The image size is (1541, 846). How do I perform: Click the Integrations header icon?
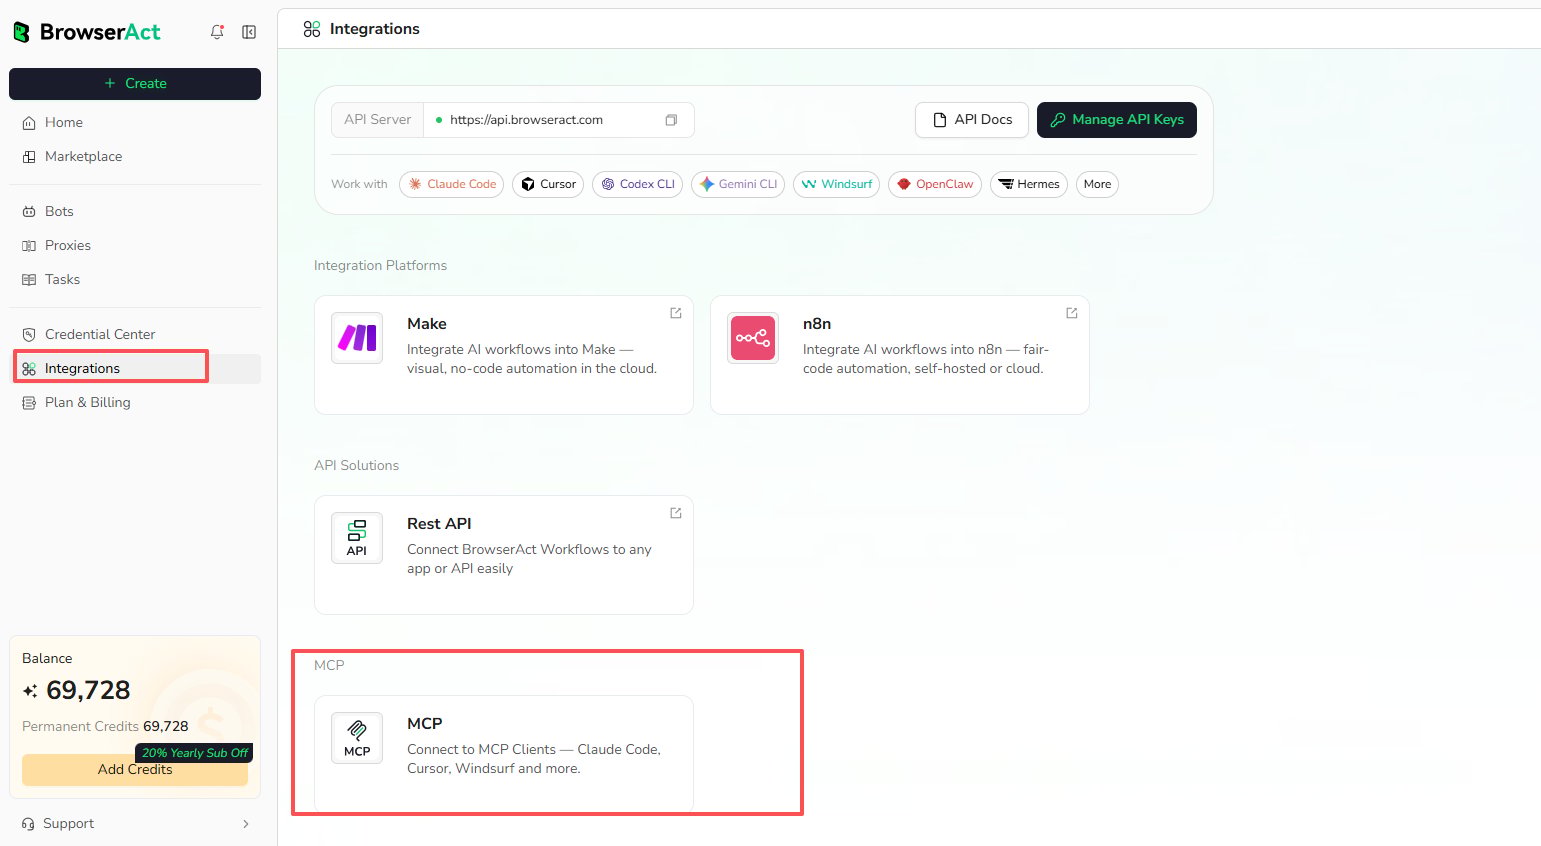coord(312,29)
